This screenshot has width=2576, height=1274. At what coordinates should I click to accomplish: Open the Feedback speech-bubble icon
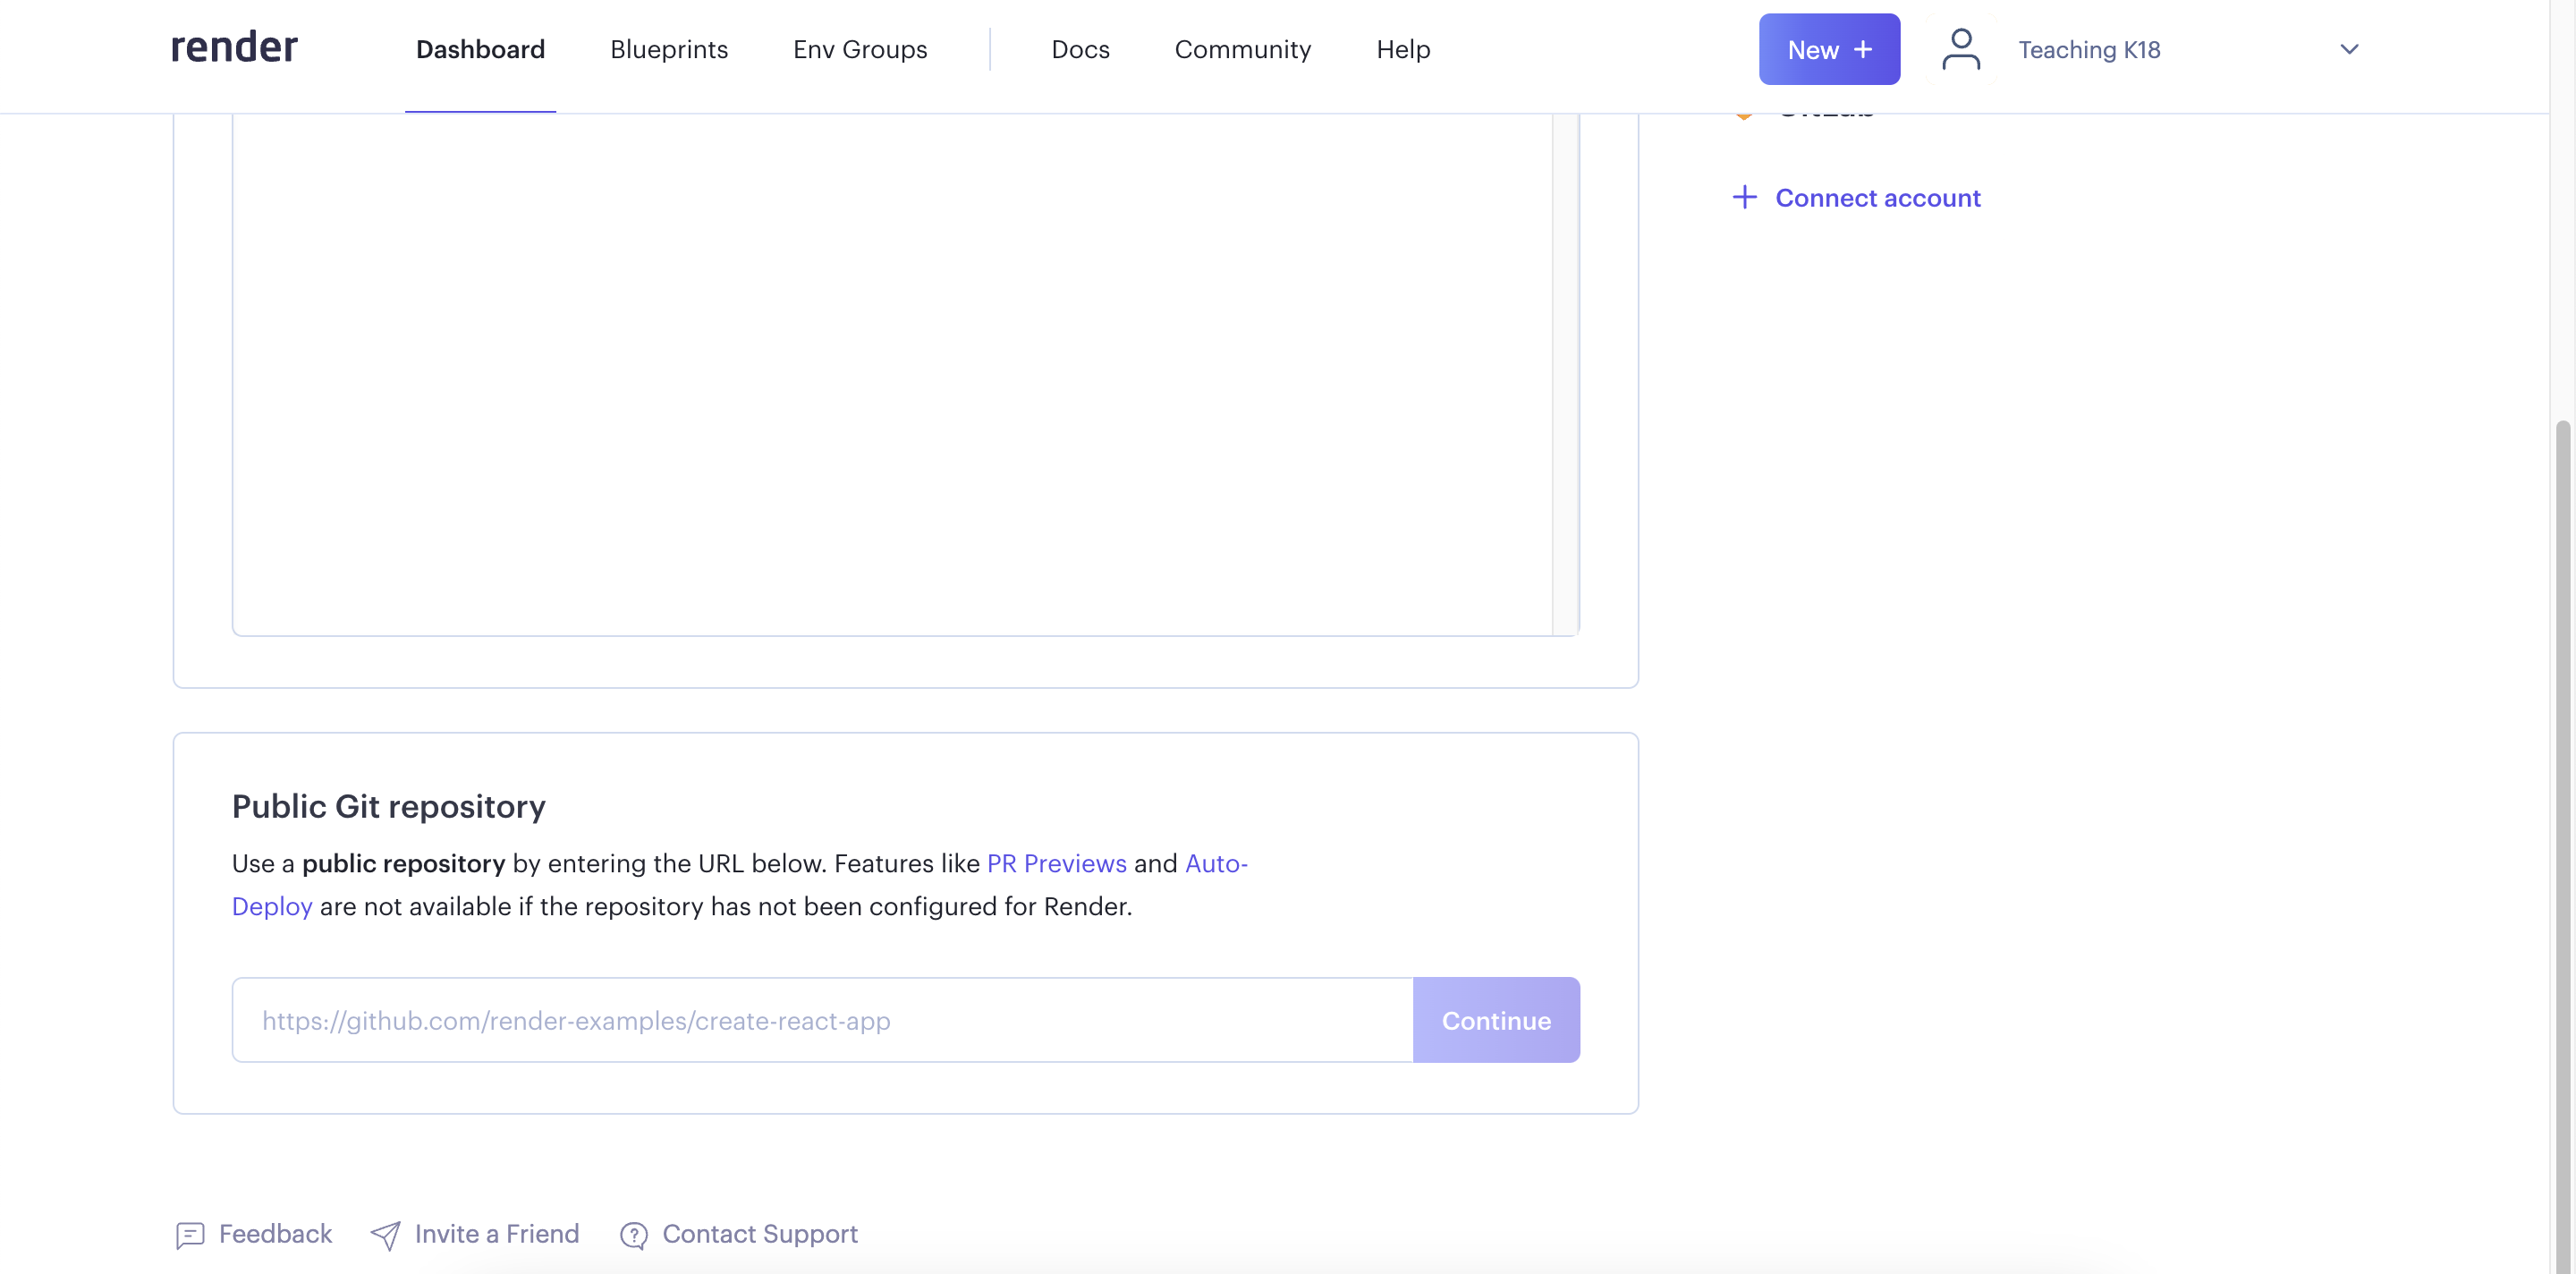[190, 1235]
